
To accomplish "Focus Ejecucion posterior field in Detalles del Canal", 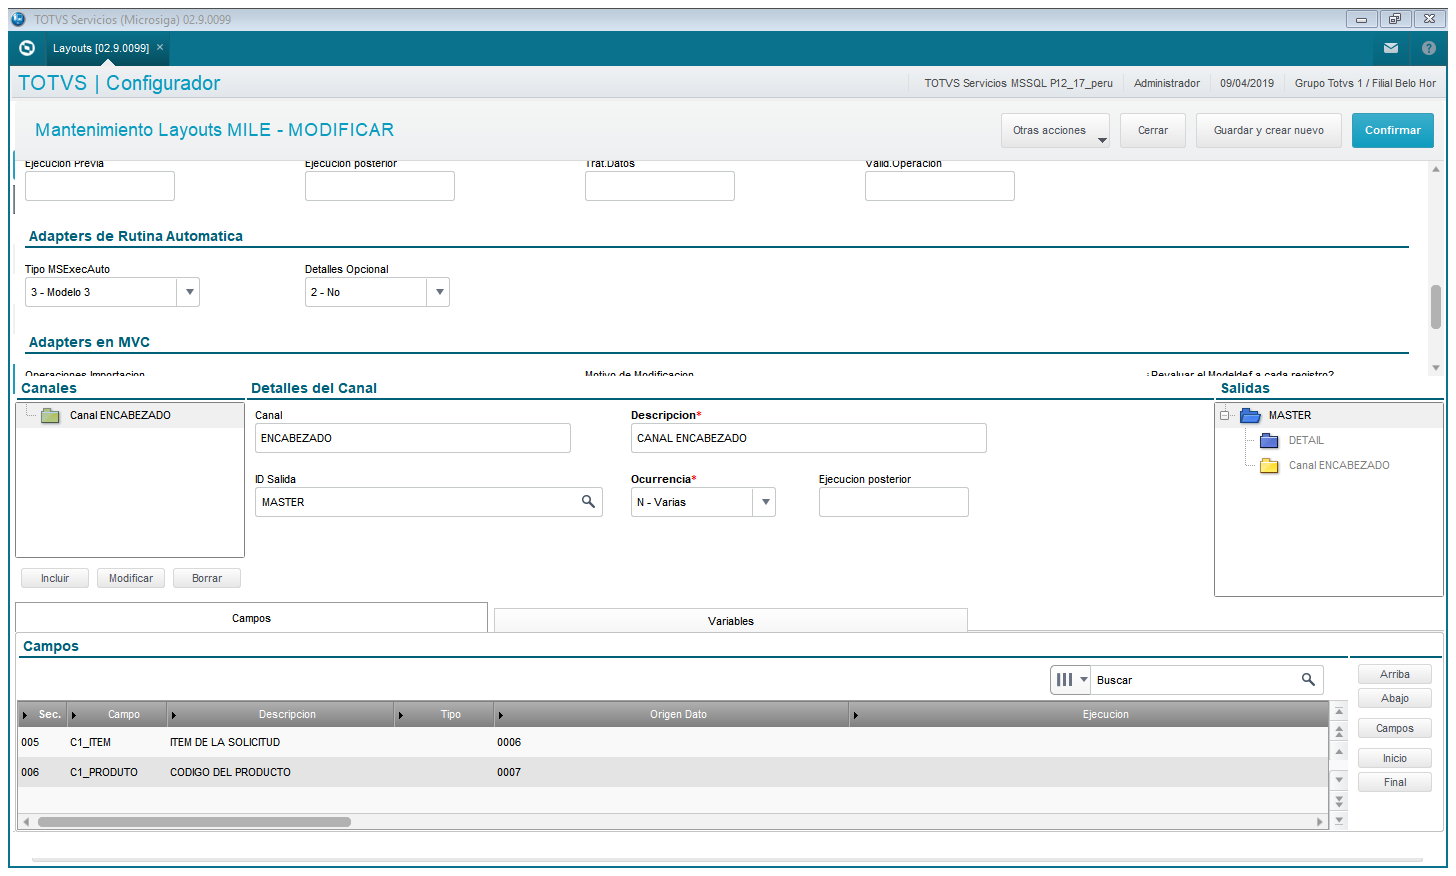I will (894, 502).
